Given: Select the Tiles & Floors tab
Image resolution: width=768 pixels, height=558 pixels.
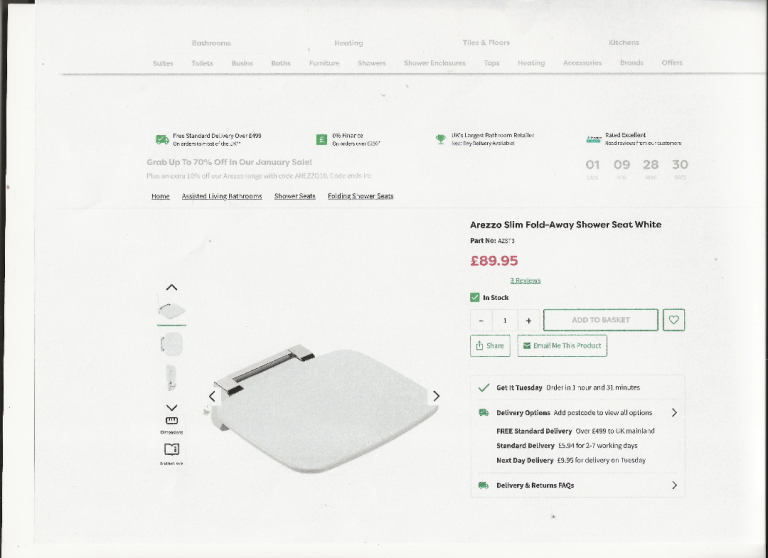Looking at the screenshot, I should point(486,43).
